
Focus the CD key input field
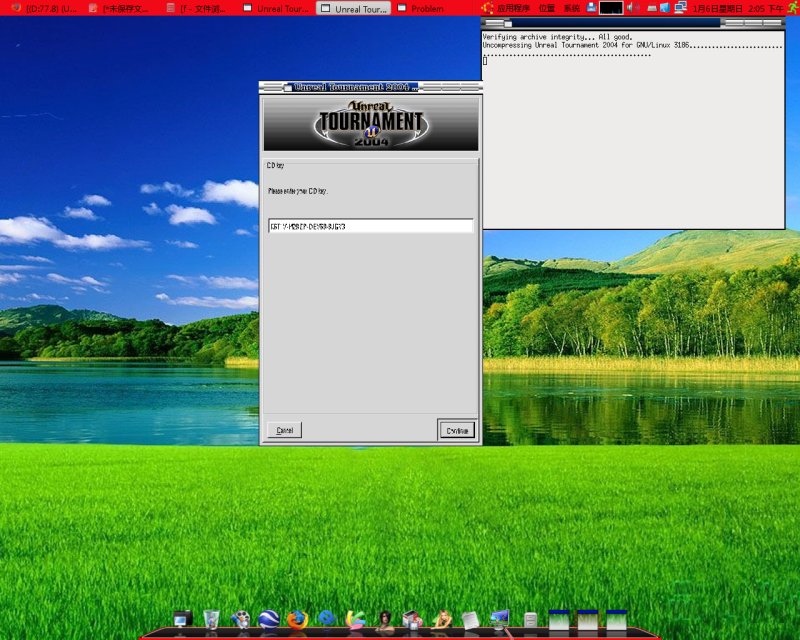[x=371, y=226]
